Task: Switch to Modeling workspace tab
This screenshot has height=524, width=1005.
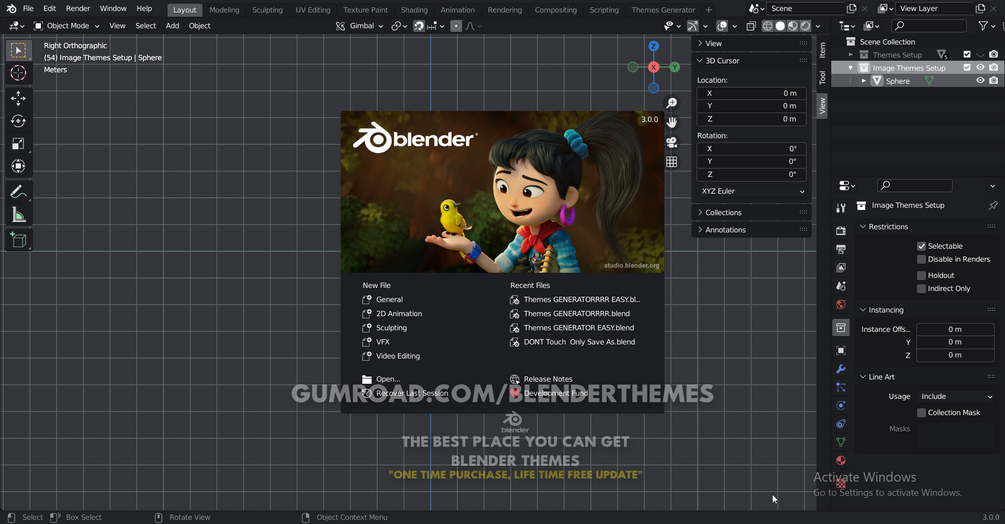Action: point(224,10)
